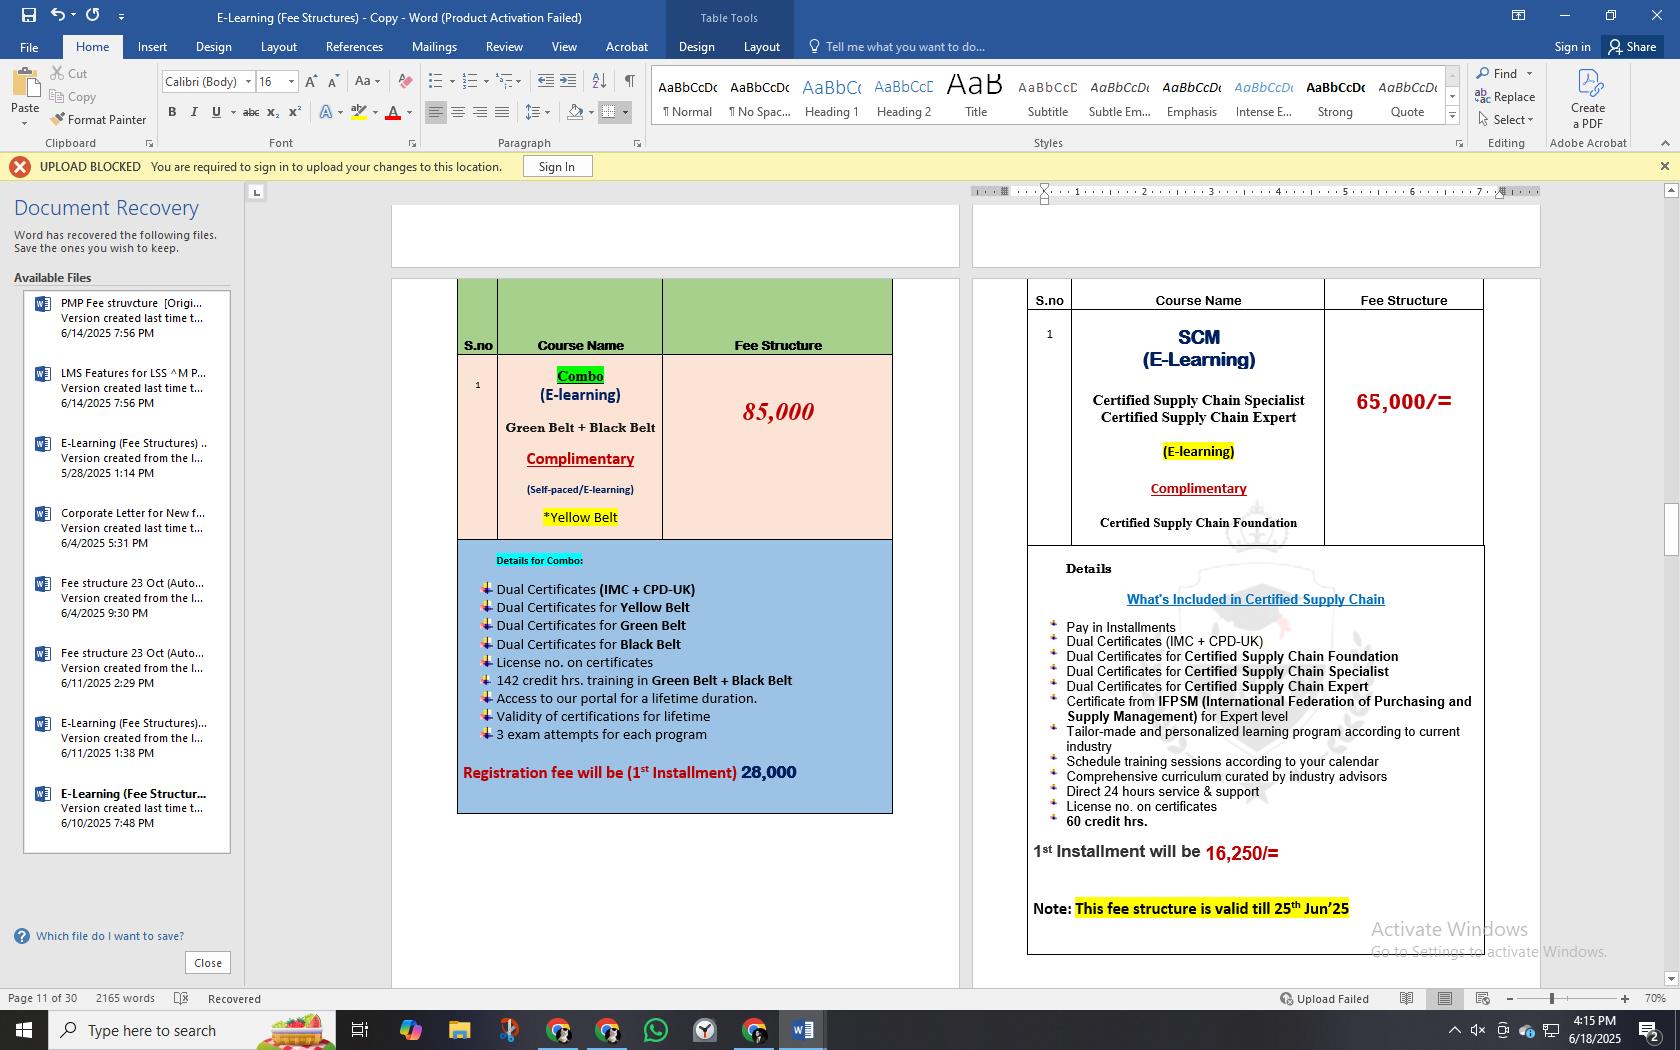1680x1050 pixels.
Task: Click the vertical scrollbar thumb
Action: [x=1670, y=530]
